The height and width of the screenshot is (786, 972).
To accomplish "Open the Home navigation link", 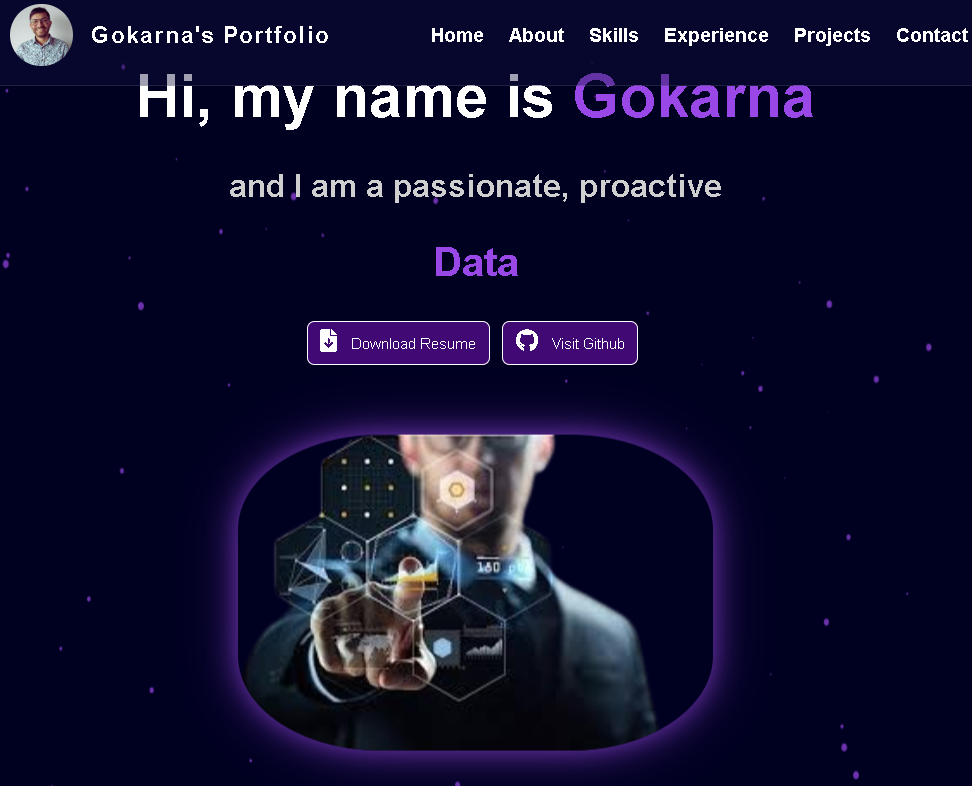I will point(457,35).
